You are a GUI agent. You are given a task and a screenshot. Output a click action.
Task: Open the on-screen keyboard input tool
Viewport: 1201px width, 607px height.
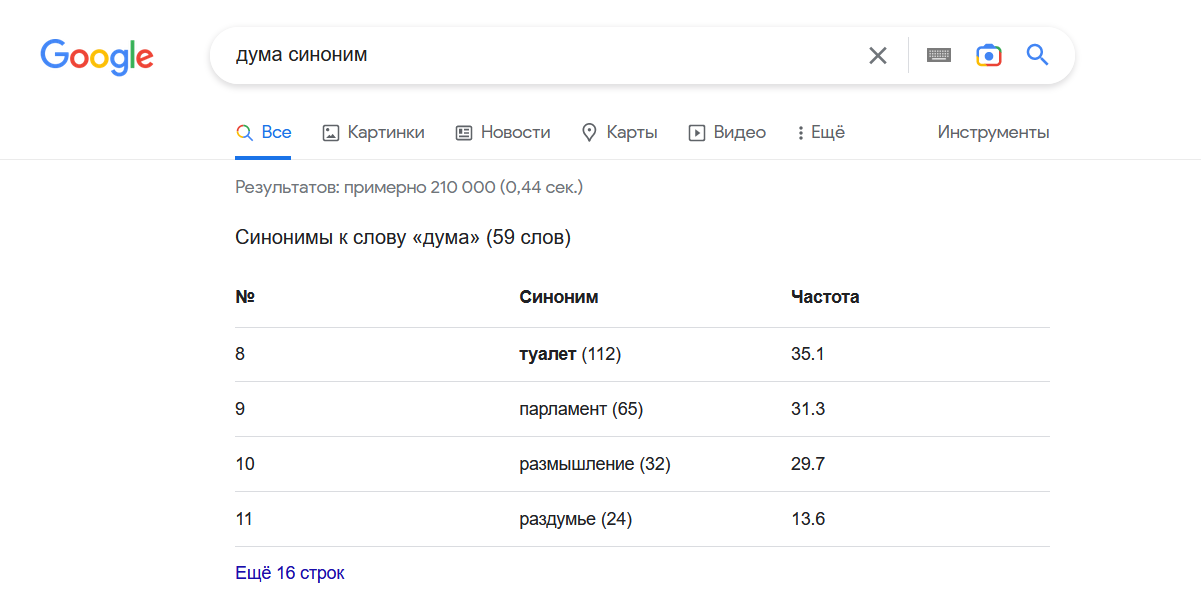click(939, 56)
